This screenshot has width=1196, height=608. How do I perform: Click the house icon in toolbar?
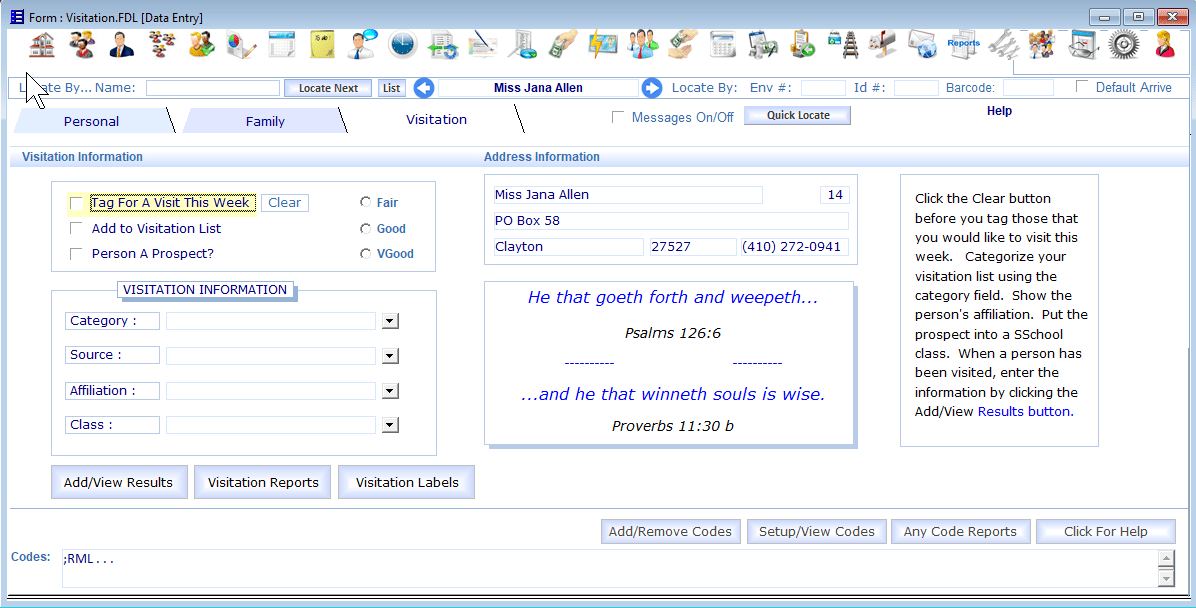[x=42, y=45]
